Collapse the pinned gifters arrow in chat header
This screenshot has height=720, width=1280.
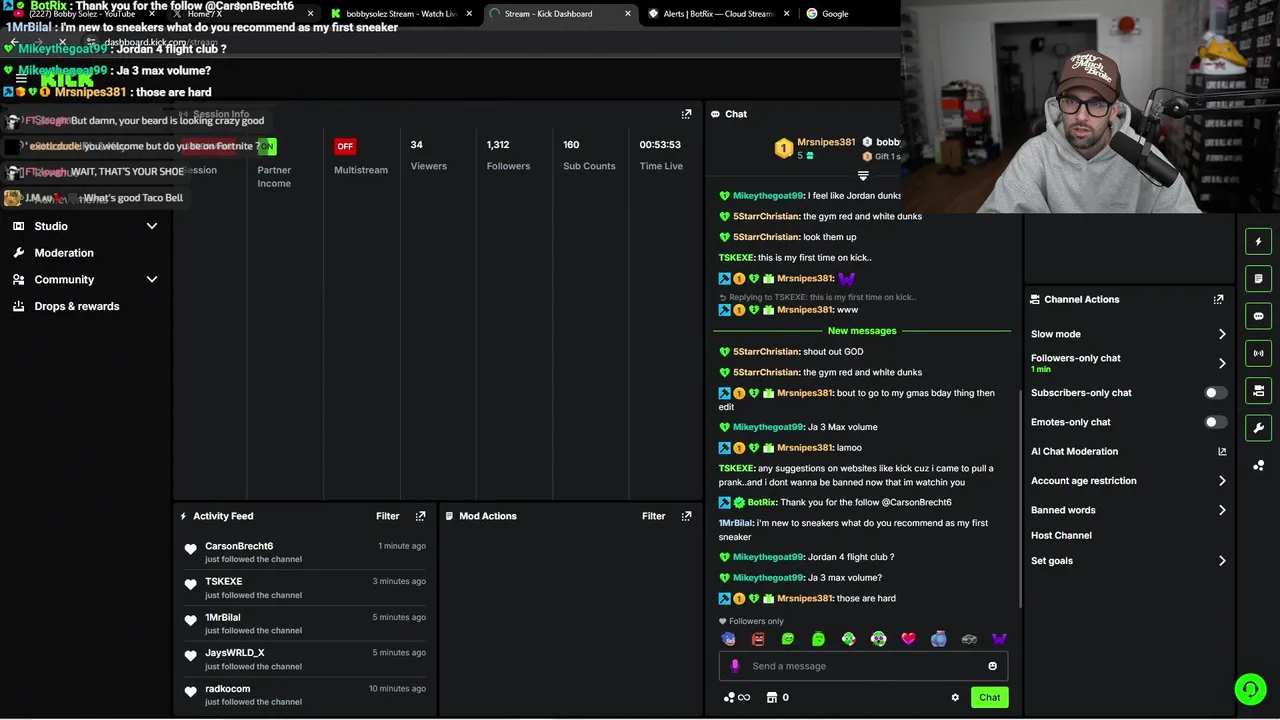pos(863,175)
